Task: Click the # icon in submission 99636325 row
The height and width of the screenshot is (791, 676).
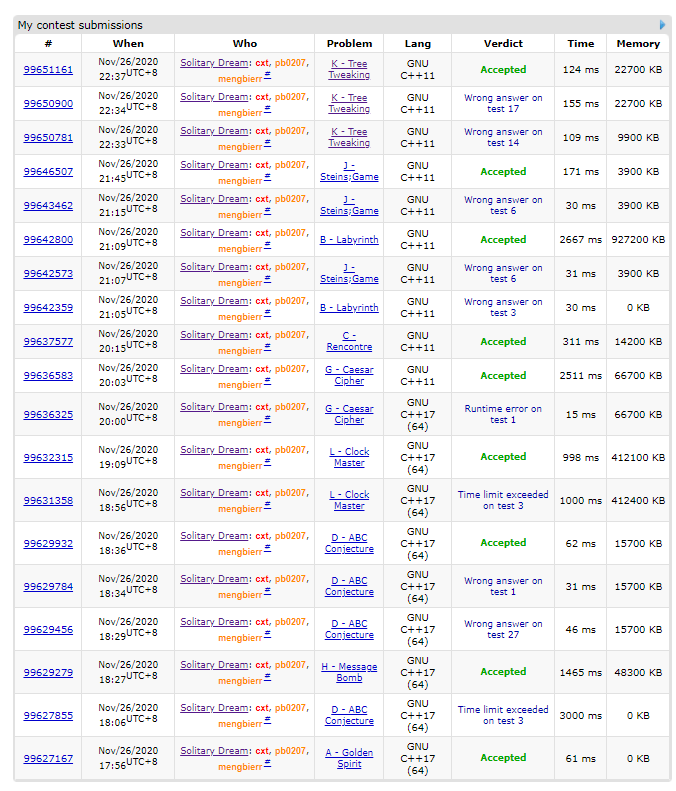Action: click(267, 422)
